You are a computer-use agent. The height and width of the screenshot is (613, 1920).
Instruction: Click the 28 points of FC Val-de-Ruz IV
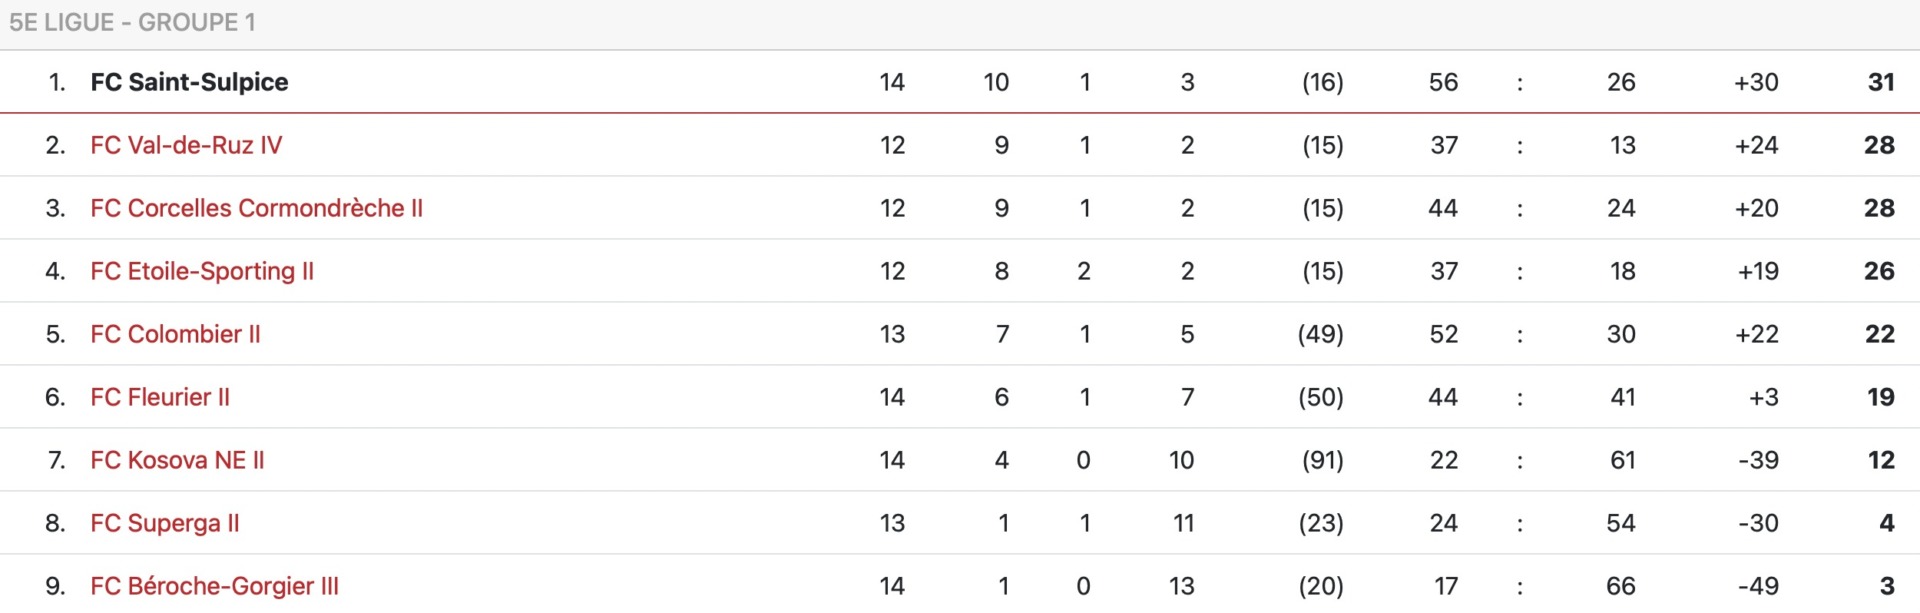[1879, 145]
